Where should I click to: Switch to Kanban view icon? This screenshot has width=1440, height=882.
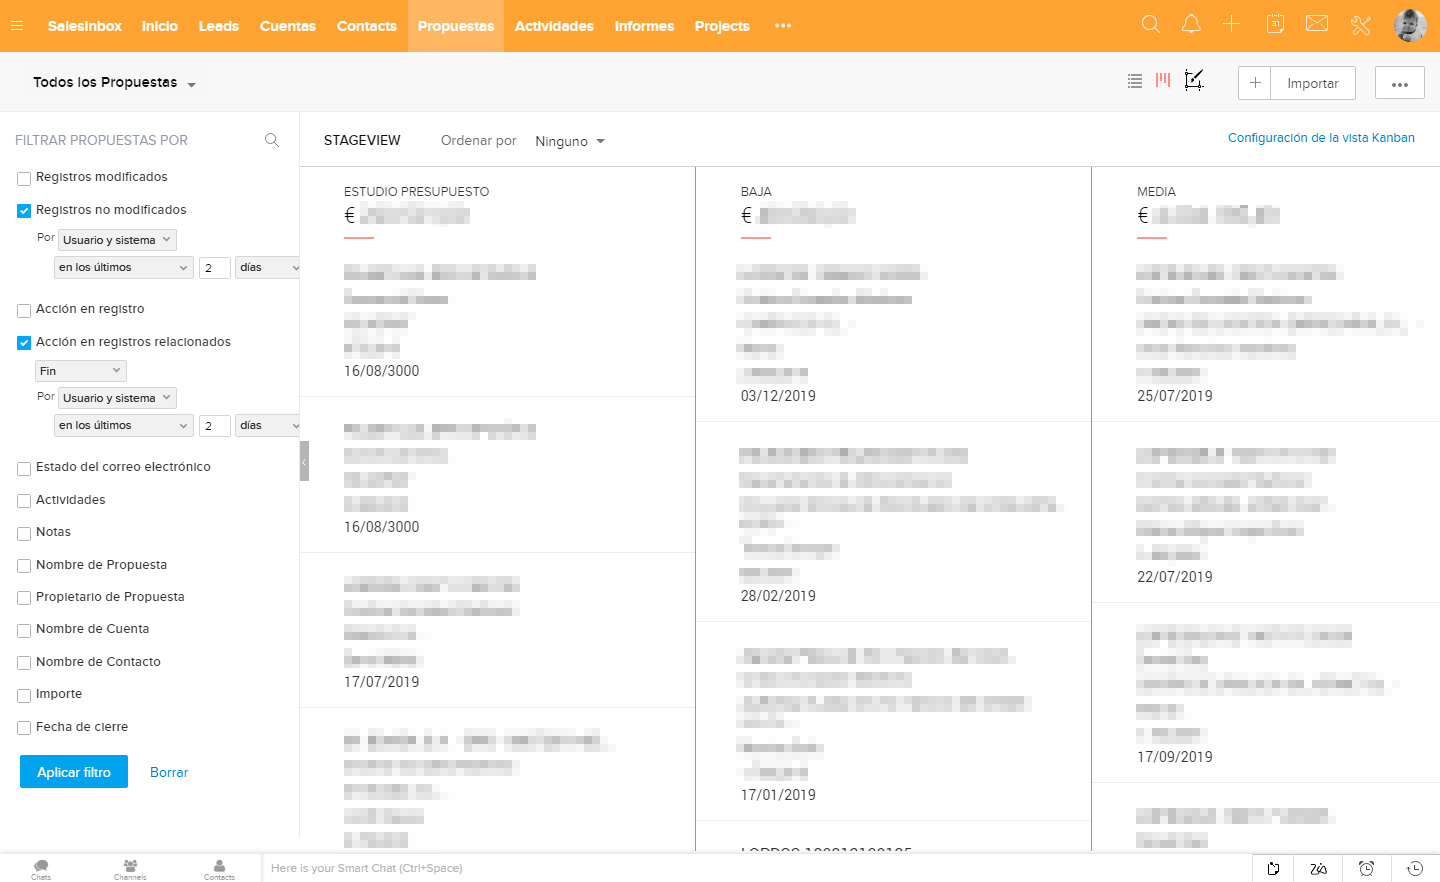[1163, 81]
